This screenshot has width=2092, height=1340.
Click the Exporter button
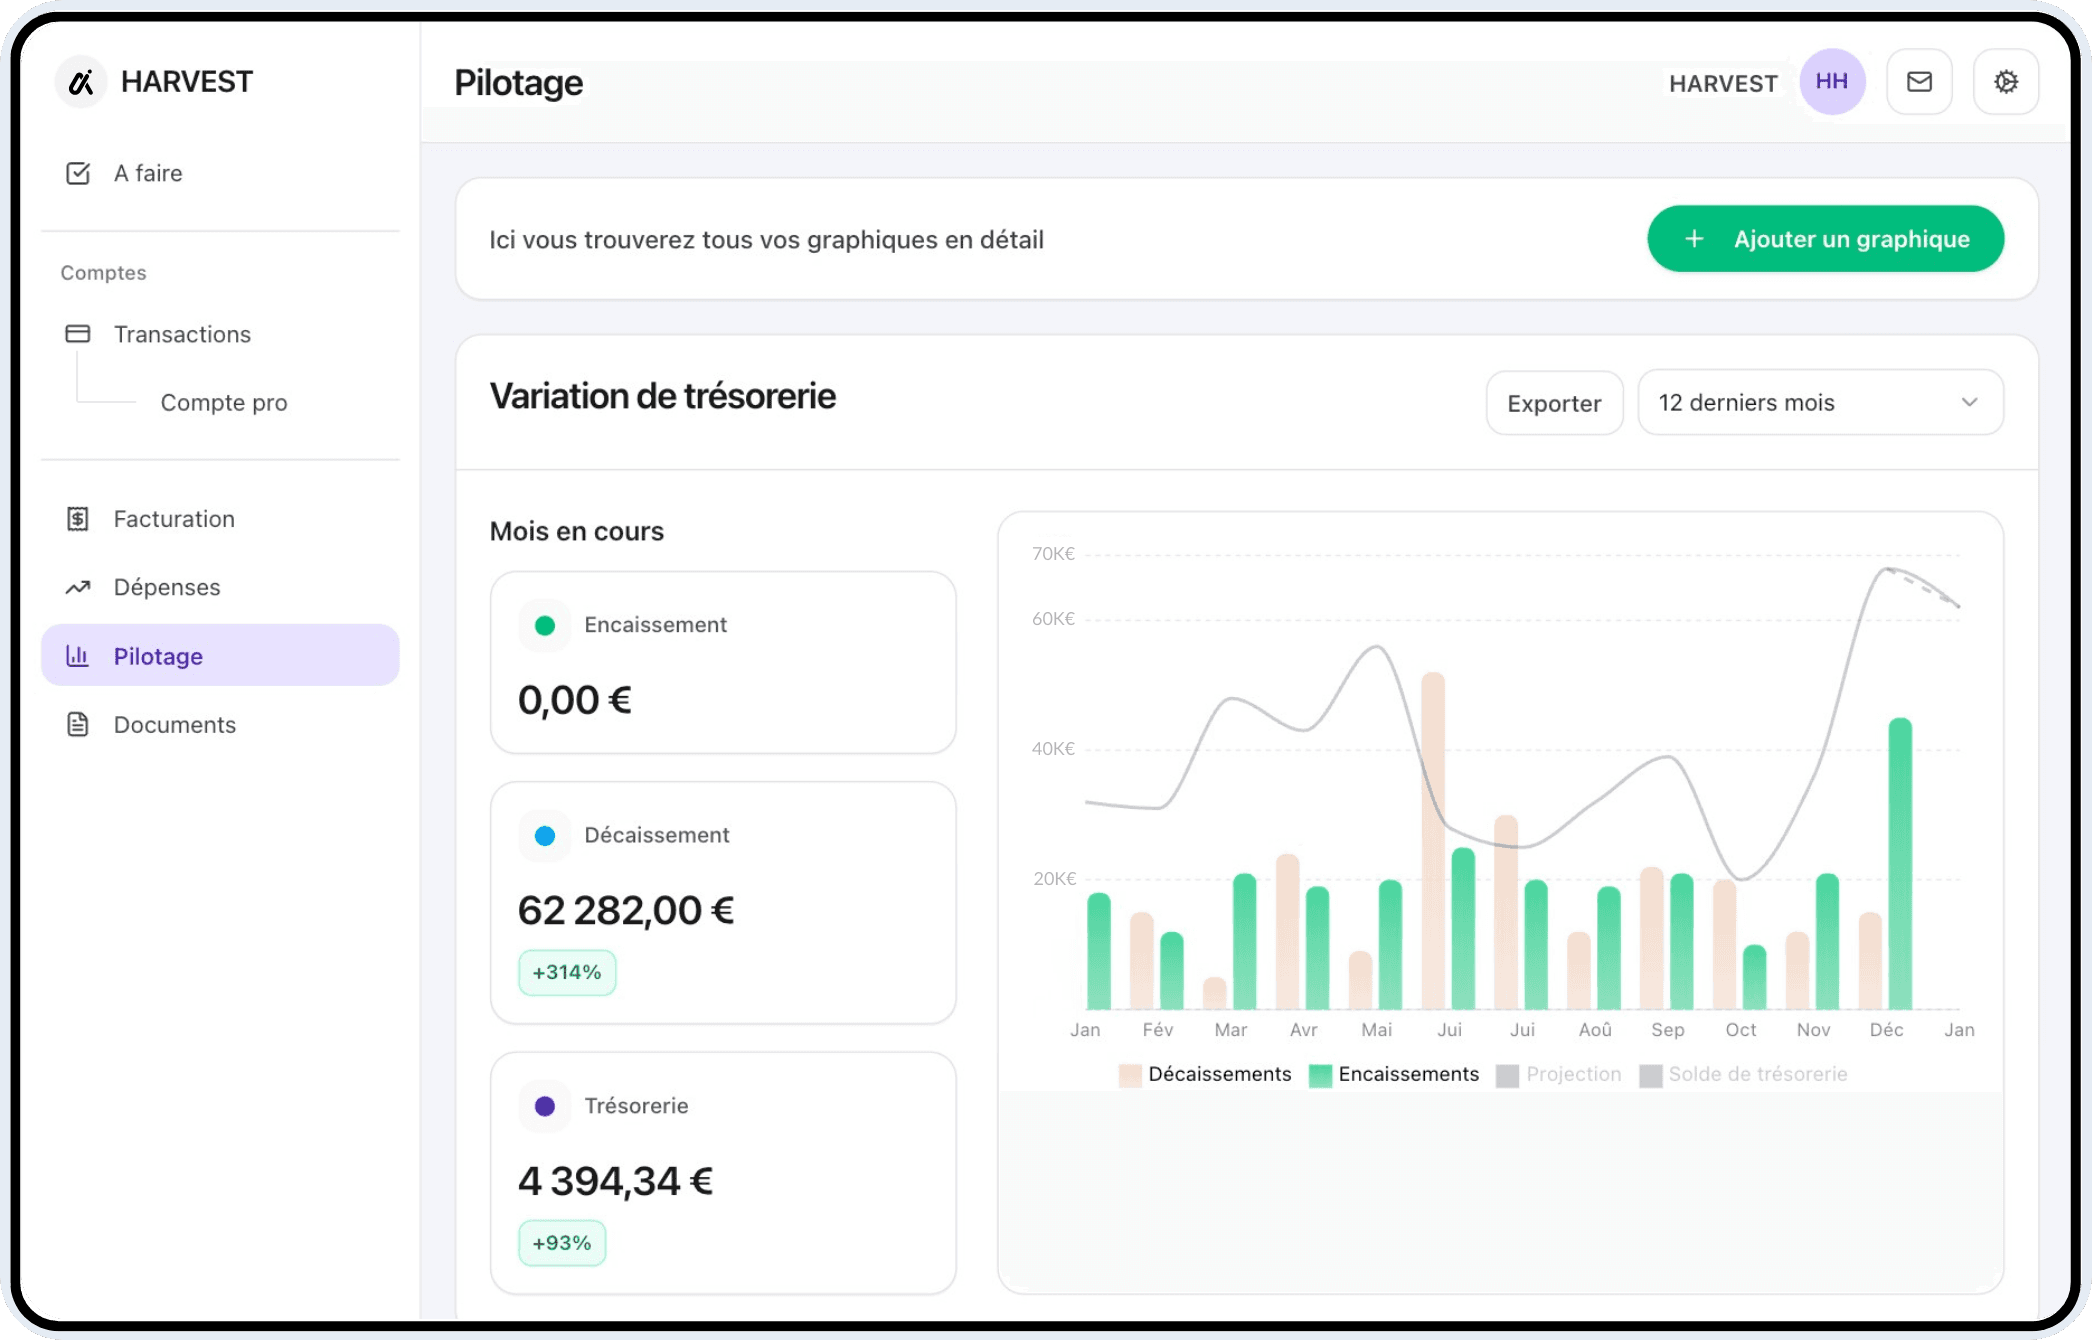1553,403
